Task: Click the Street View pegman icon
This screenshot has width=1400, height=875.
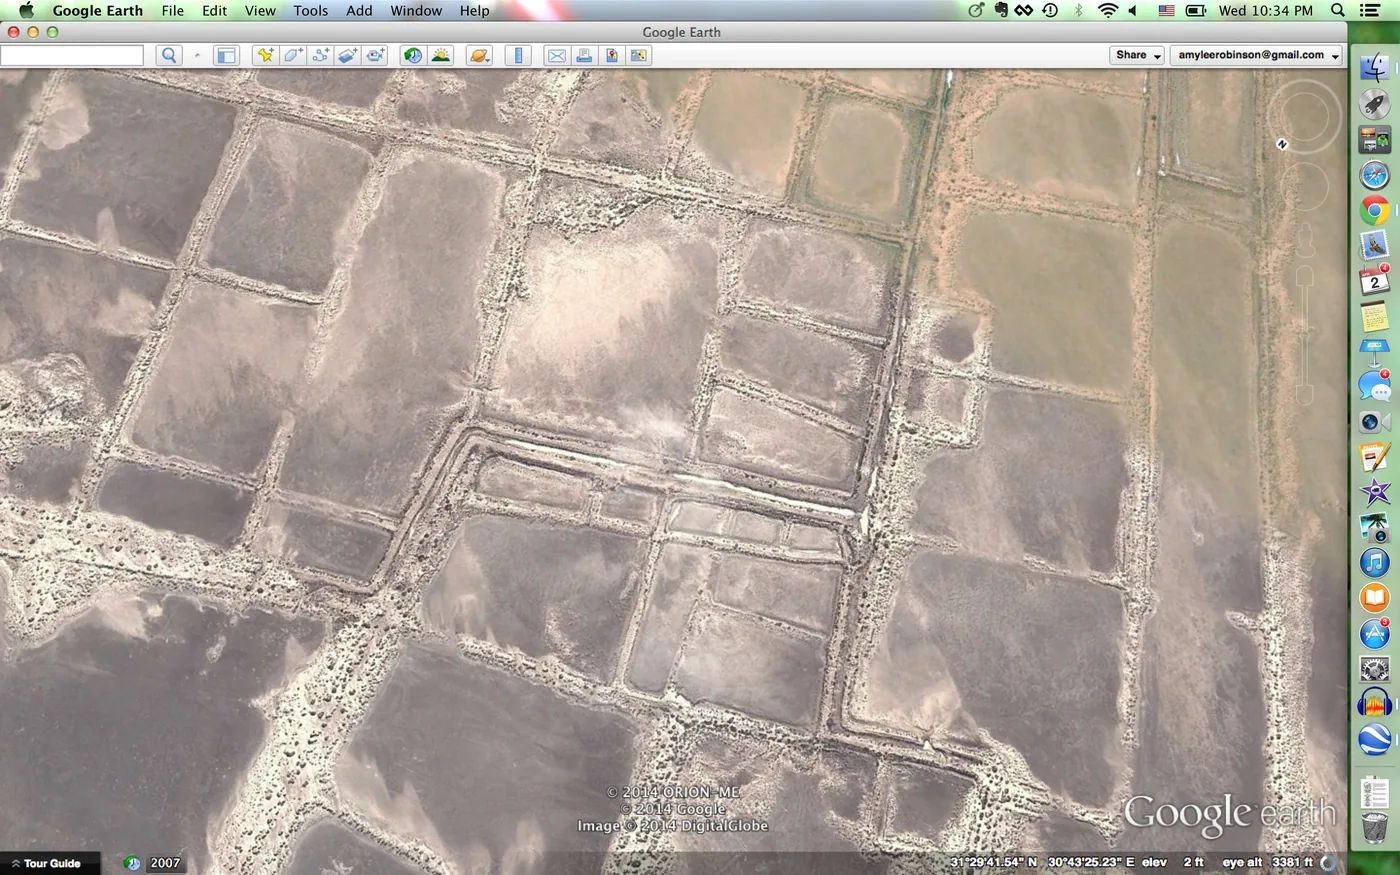Action: 1304,240
